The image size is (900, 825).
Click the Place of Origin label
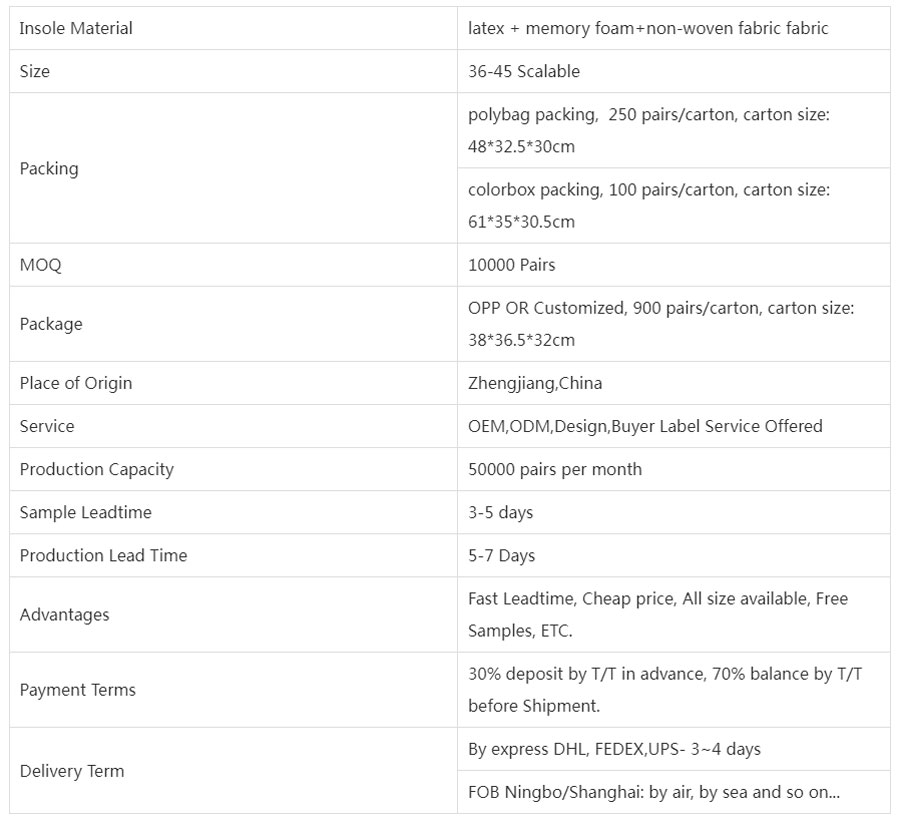coord(76,383)
